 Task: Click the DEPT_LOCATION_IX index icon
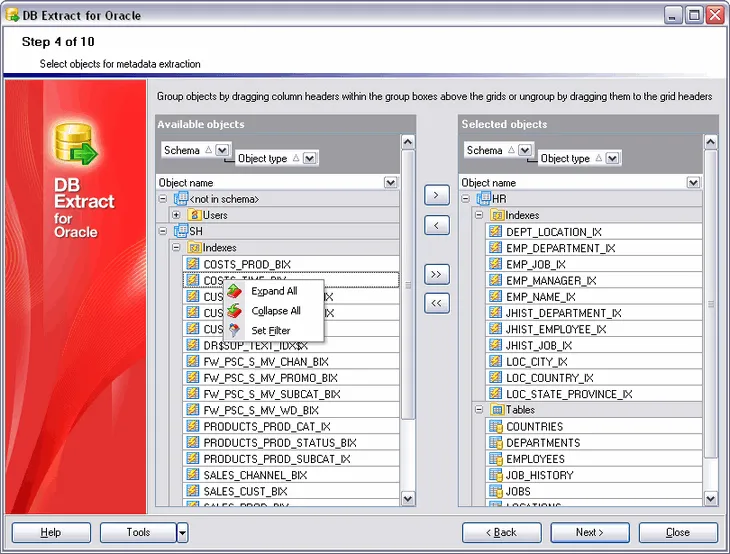click(495, 231)
